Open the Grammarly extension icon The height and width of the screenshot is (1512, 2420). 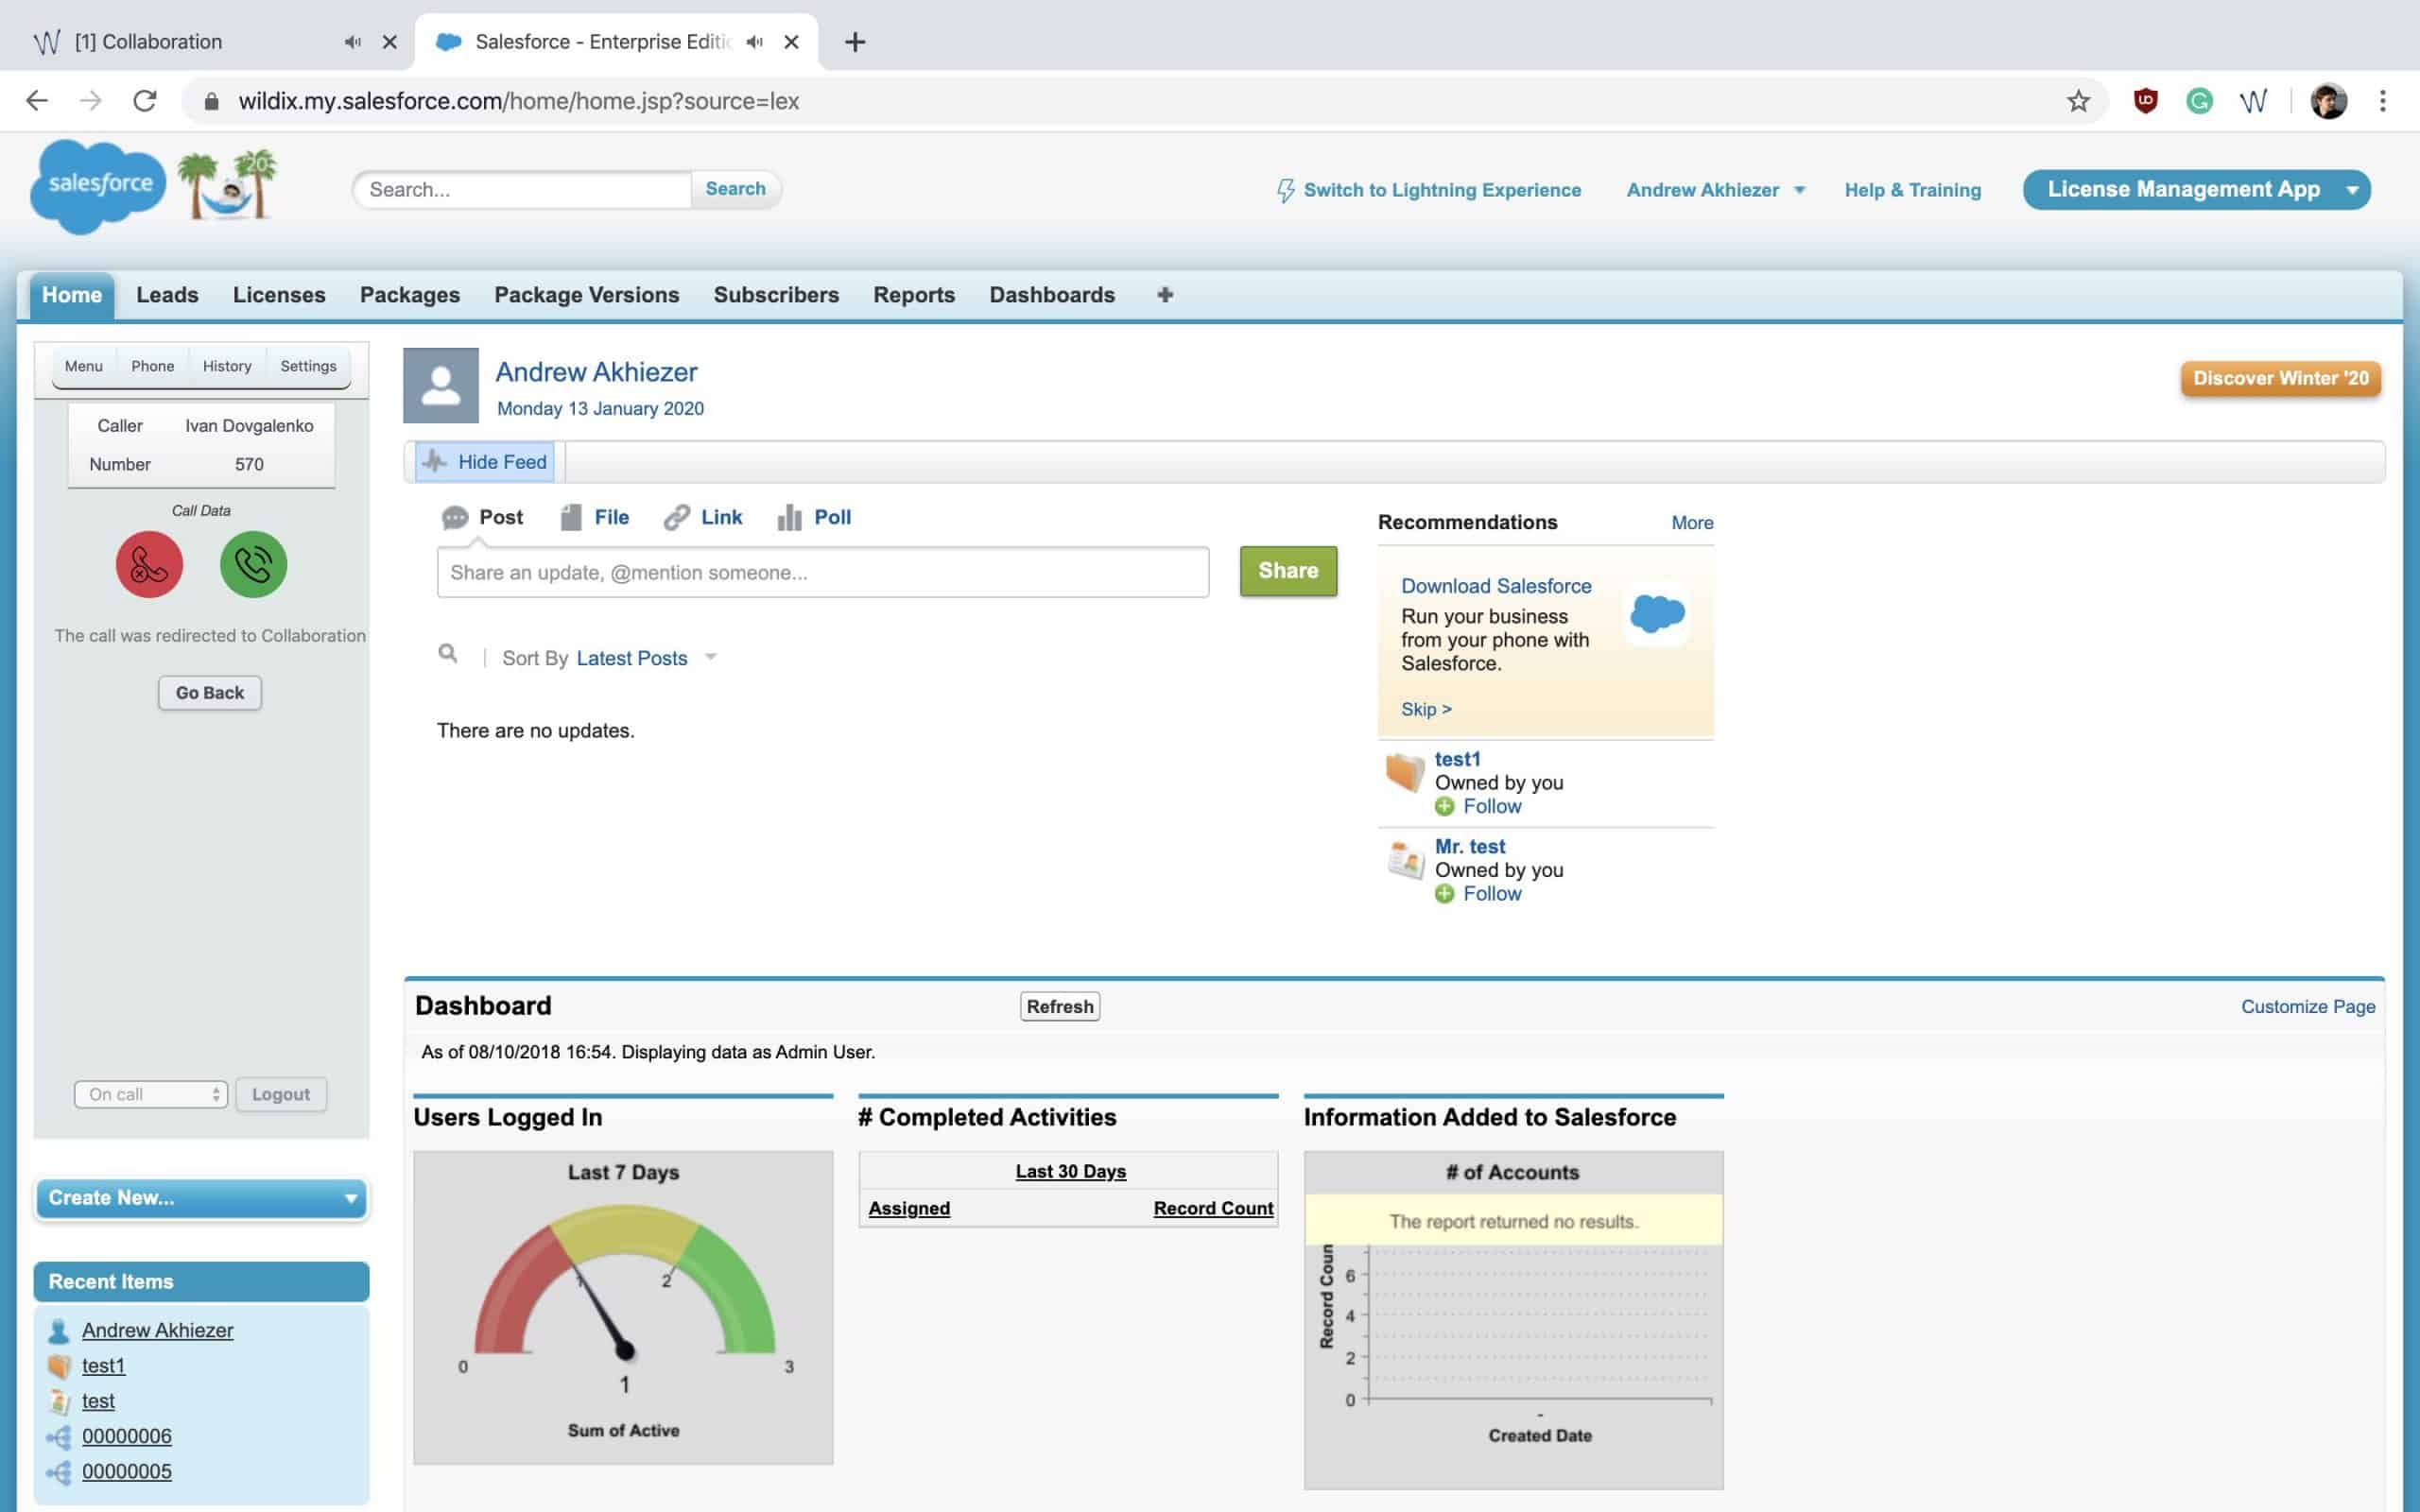pos(2198,101)
